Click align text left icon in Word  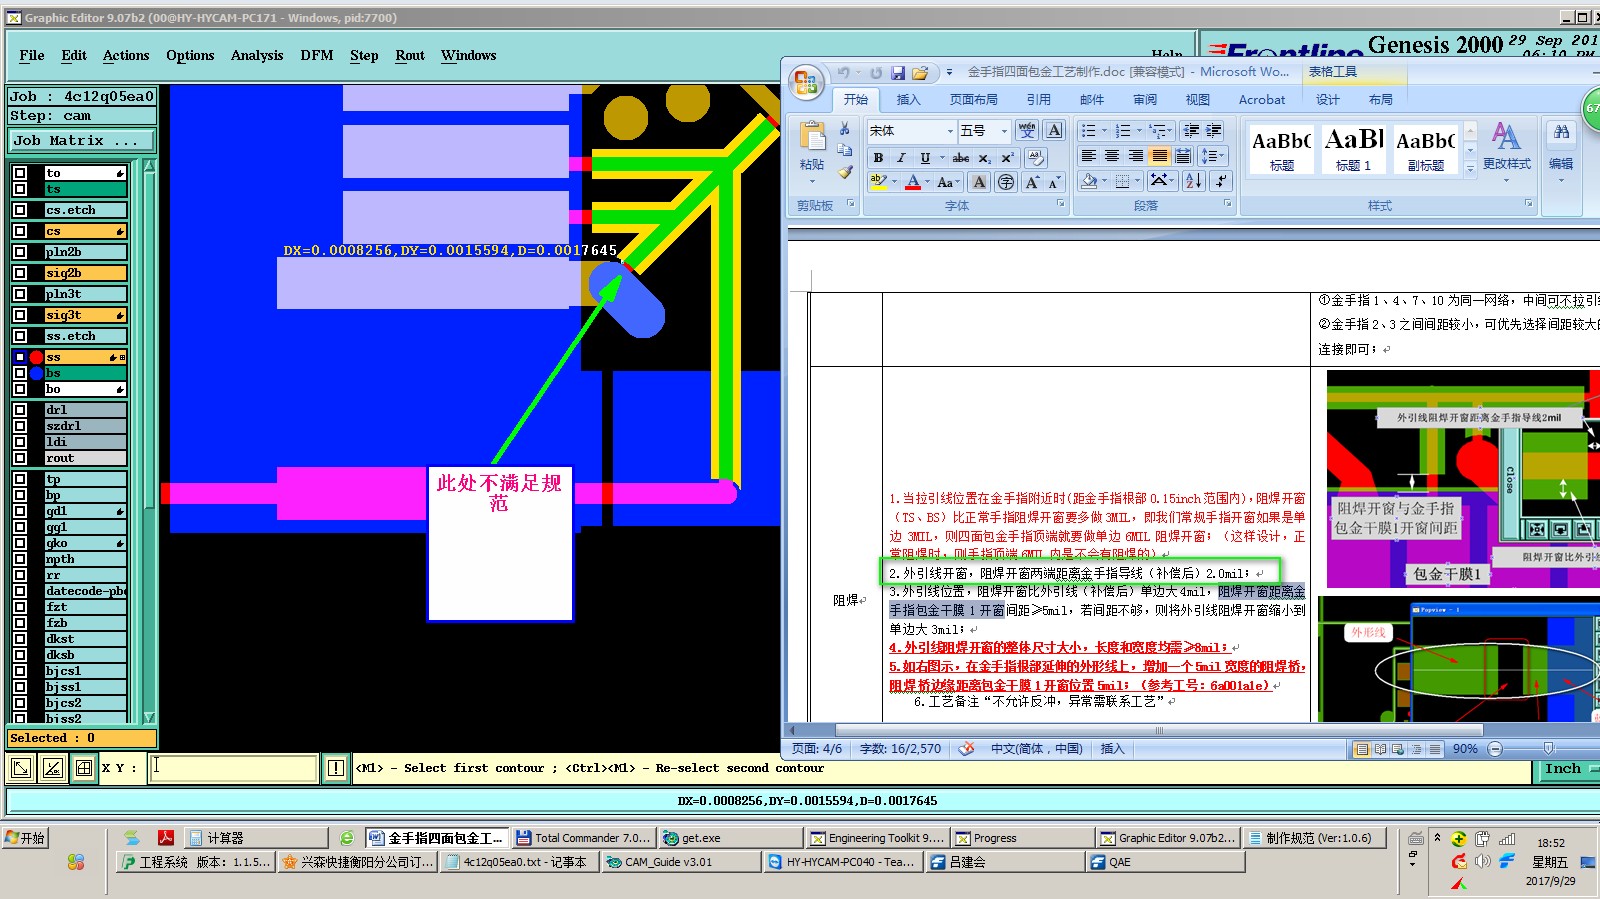pyautogui.click(x=1088, y=156)
